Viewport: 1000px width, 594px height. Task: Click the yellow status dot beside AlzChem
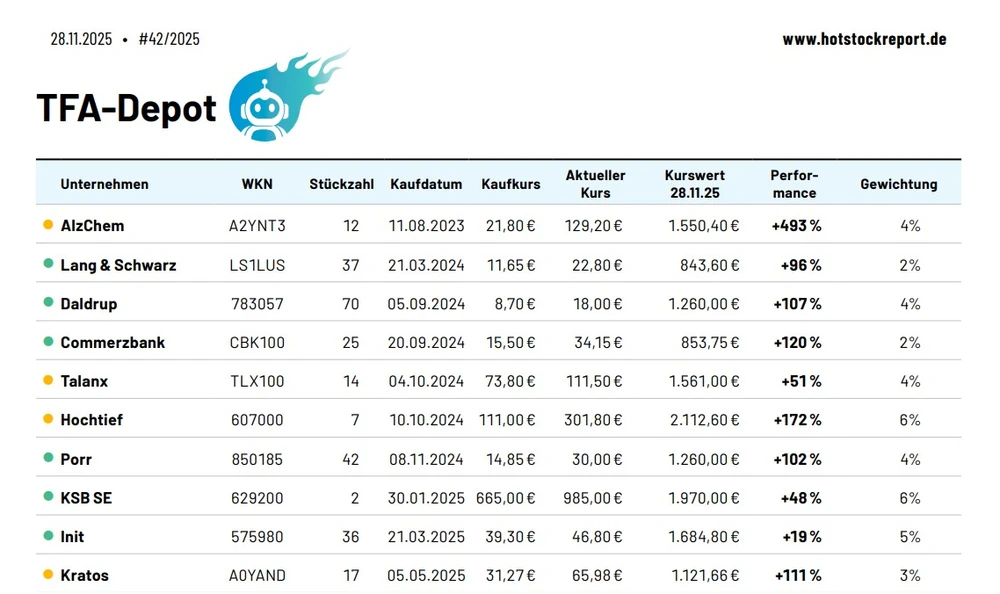[x=47, y=225]
